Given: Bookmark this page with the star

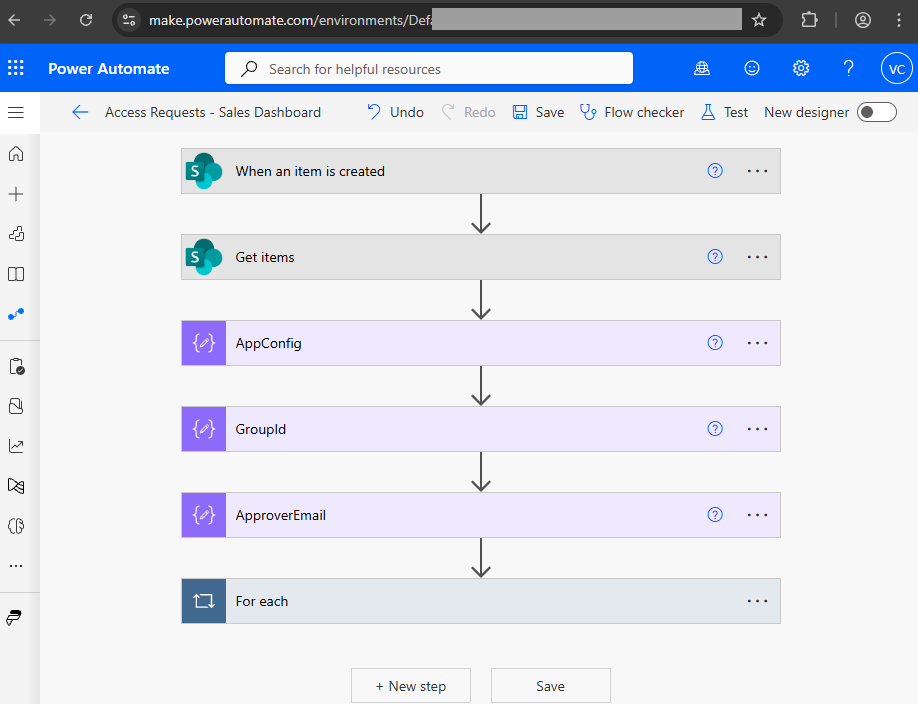Looking at the screenshot, I should pos(759,20).
